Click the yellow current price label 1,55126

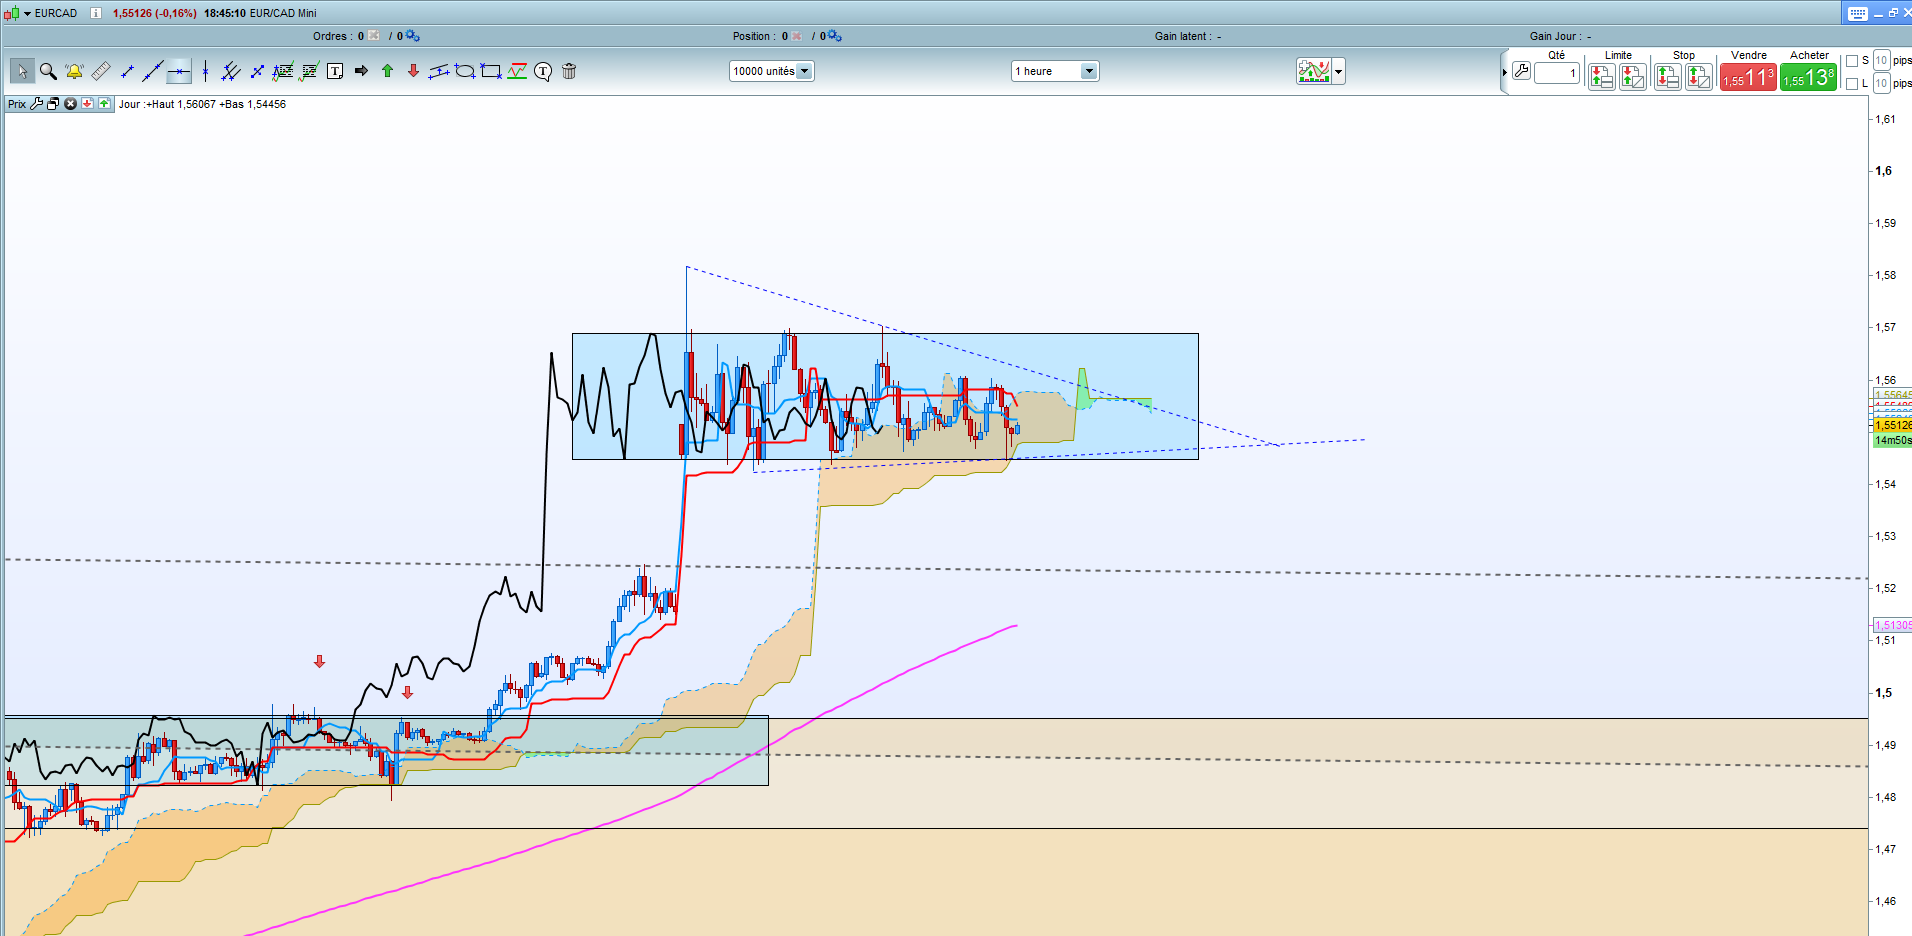click(x=1892, y=425)
